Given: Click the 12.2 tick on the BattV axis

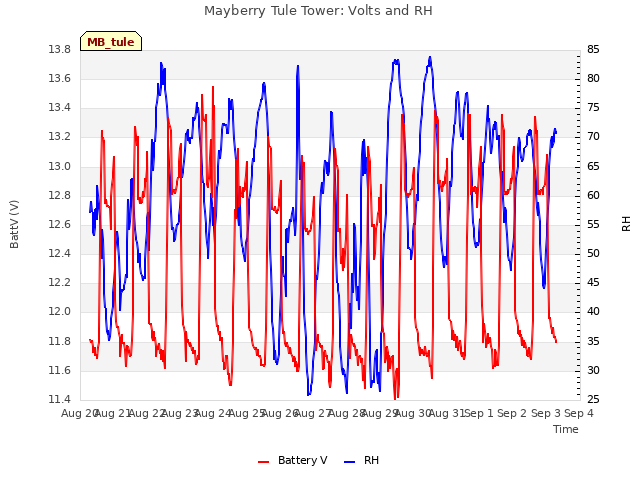Looking at the screenshot, I should coord(60,282).
